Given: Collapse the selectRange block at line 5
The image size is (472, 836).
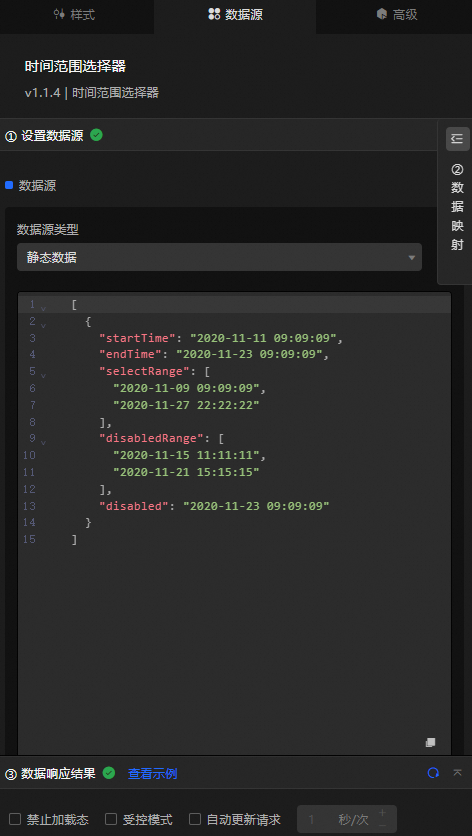Looking at the screenshot, I should tap(43, 374).
